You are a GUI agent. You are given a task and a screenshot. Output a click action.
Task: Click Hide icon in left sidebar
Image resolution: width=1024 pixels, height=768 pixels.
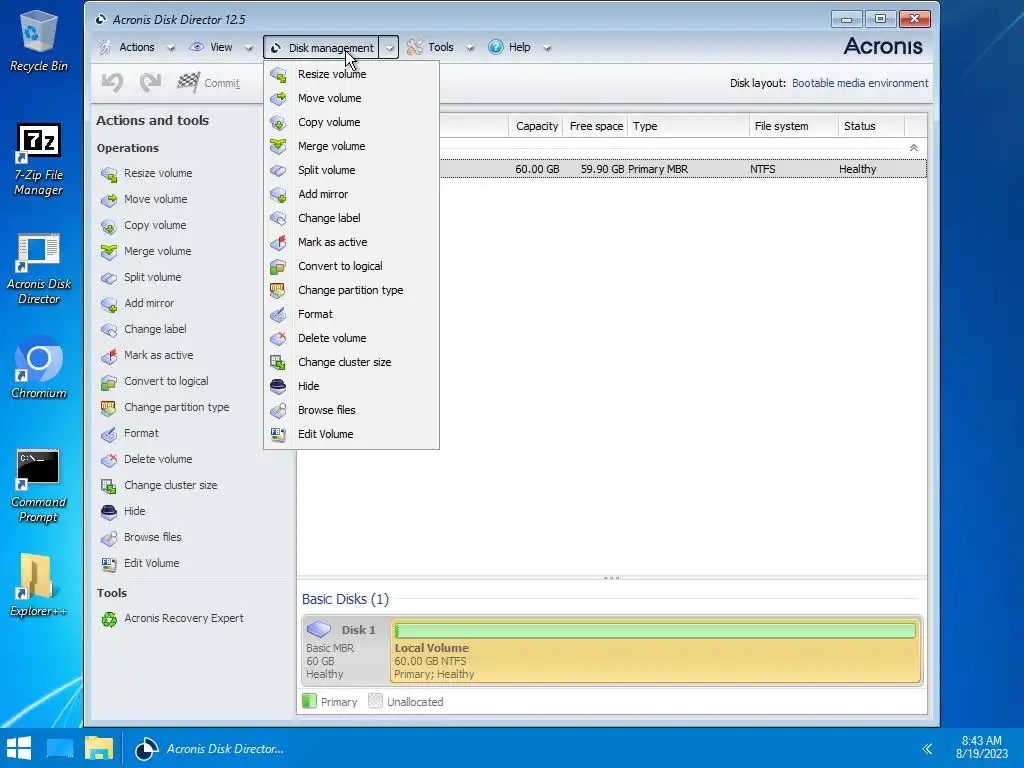pos(108,512)
